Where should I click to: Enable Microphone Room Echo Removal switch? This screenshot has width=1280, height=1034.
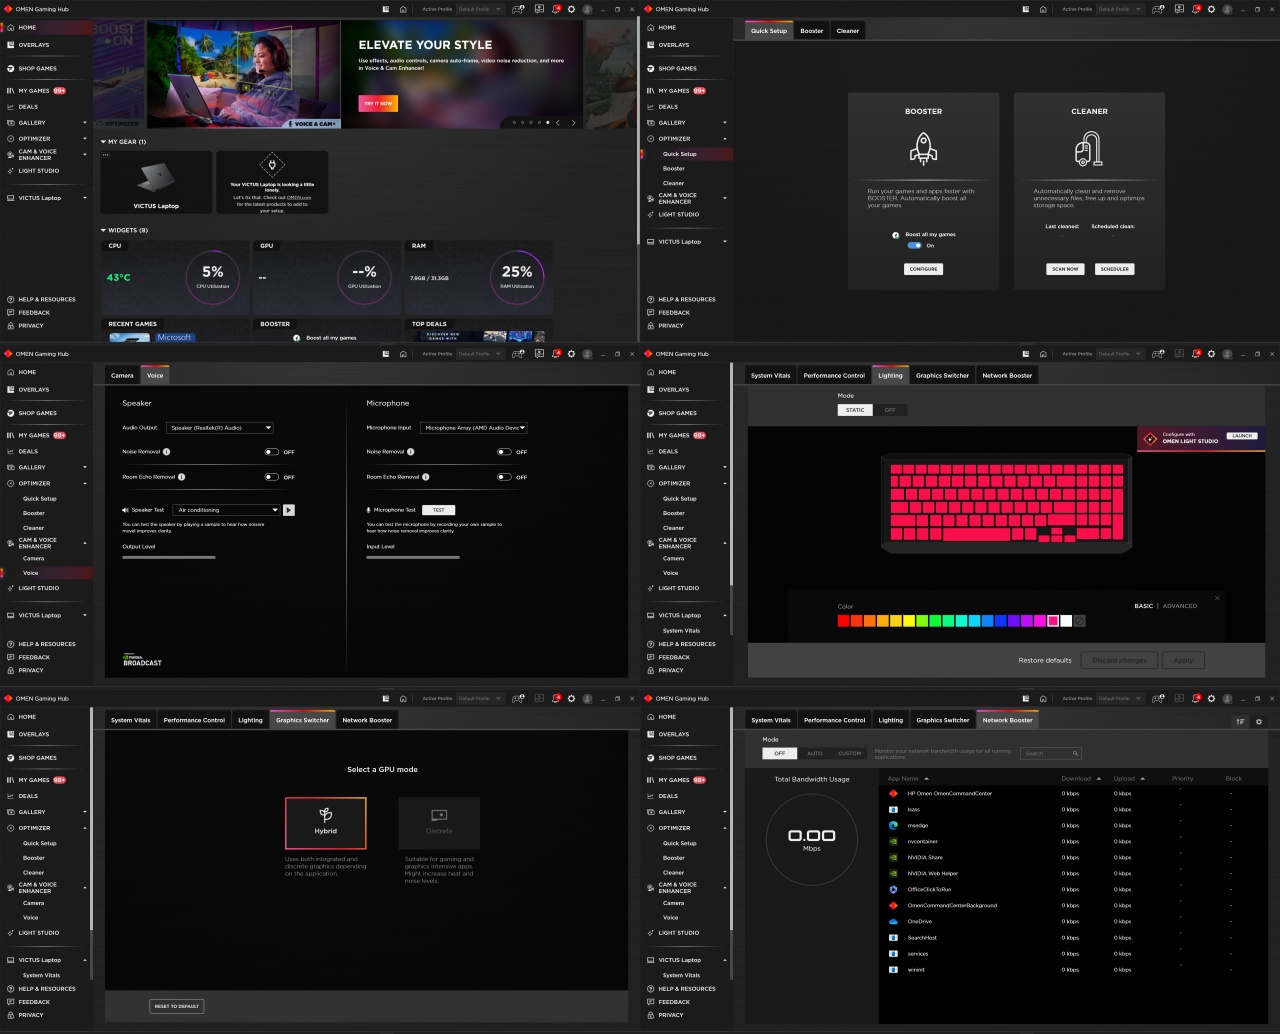(504, 477)
